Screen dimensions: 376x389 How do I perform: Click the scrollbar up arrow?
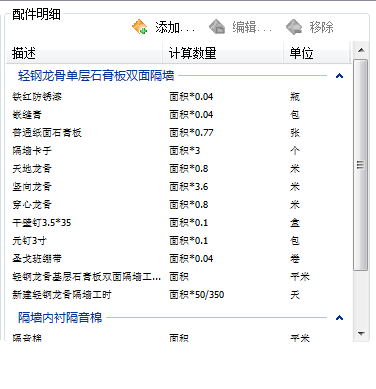(x=361, y=50)
